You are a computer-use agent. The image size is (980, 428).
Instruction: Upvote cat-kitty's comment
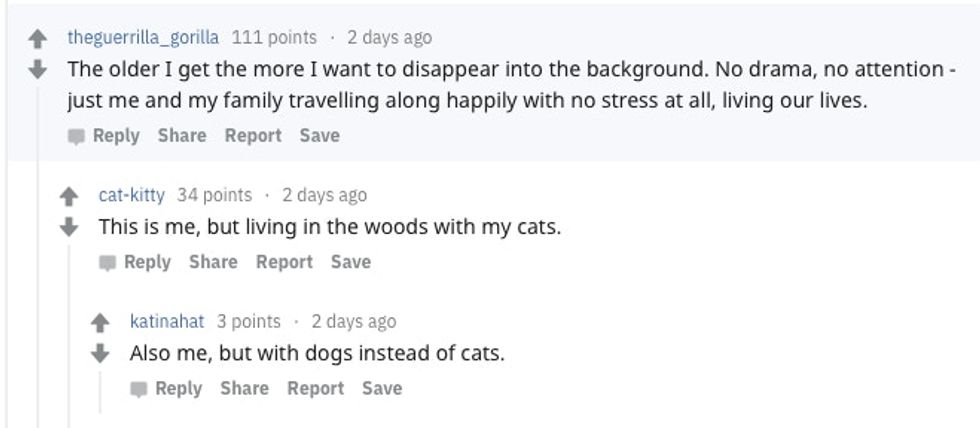pyautogui.click(x=69, y=197)
